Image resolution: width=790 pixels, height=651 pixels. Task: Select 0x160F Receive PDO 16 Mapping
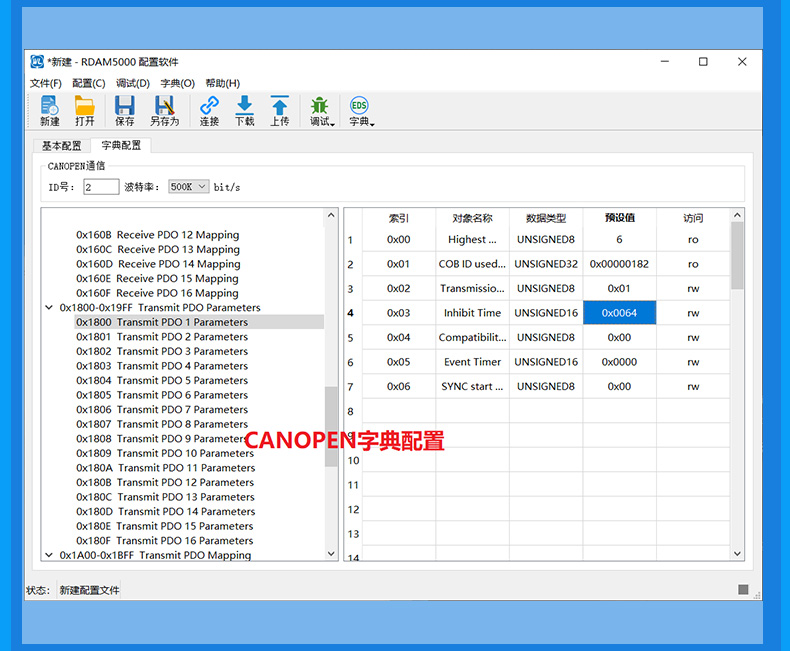coord(157,293)
